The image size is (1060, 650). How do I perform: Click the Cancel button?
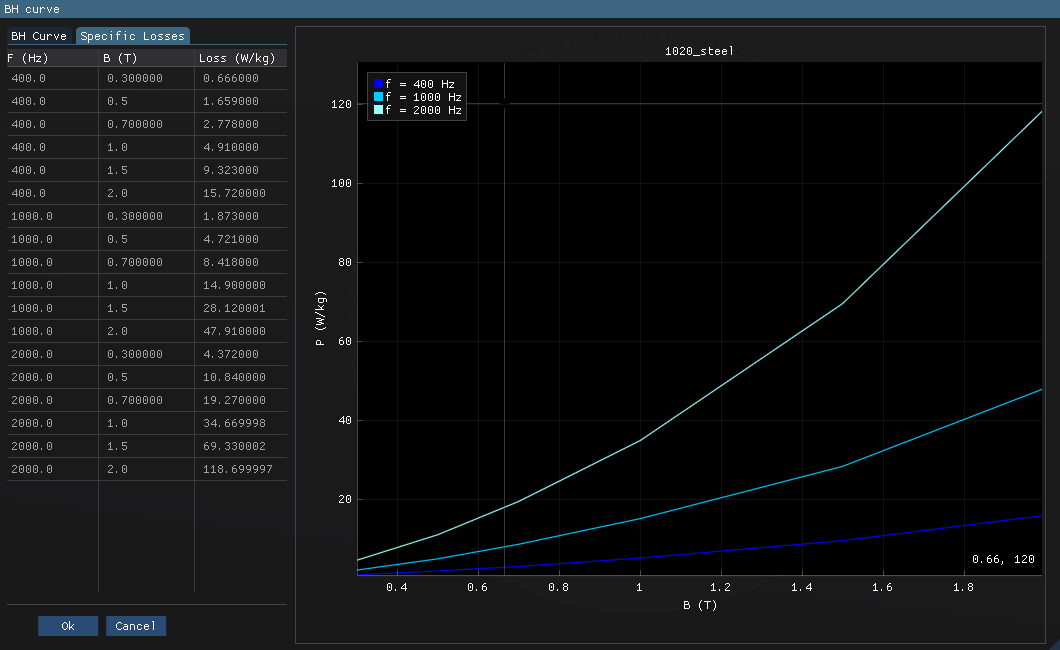pyautogui.click(x=135, y=625)
